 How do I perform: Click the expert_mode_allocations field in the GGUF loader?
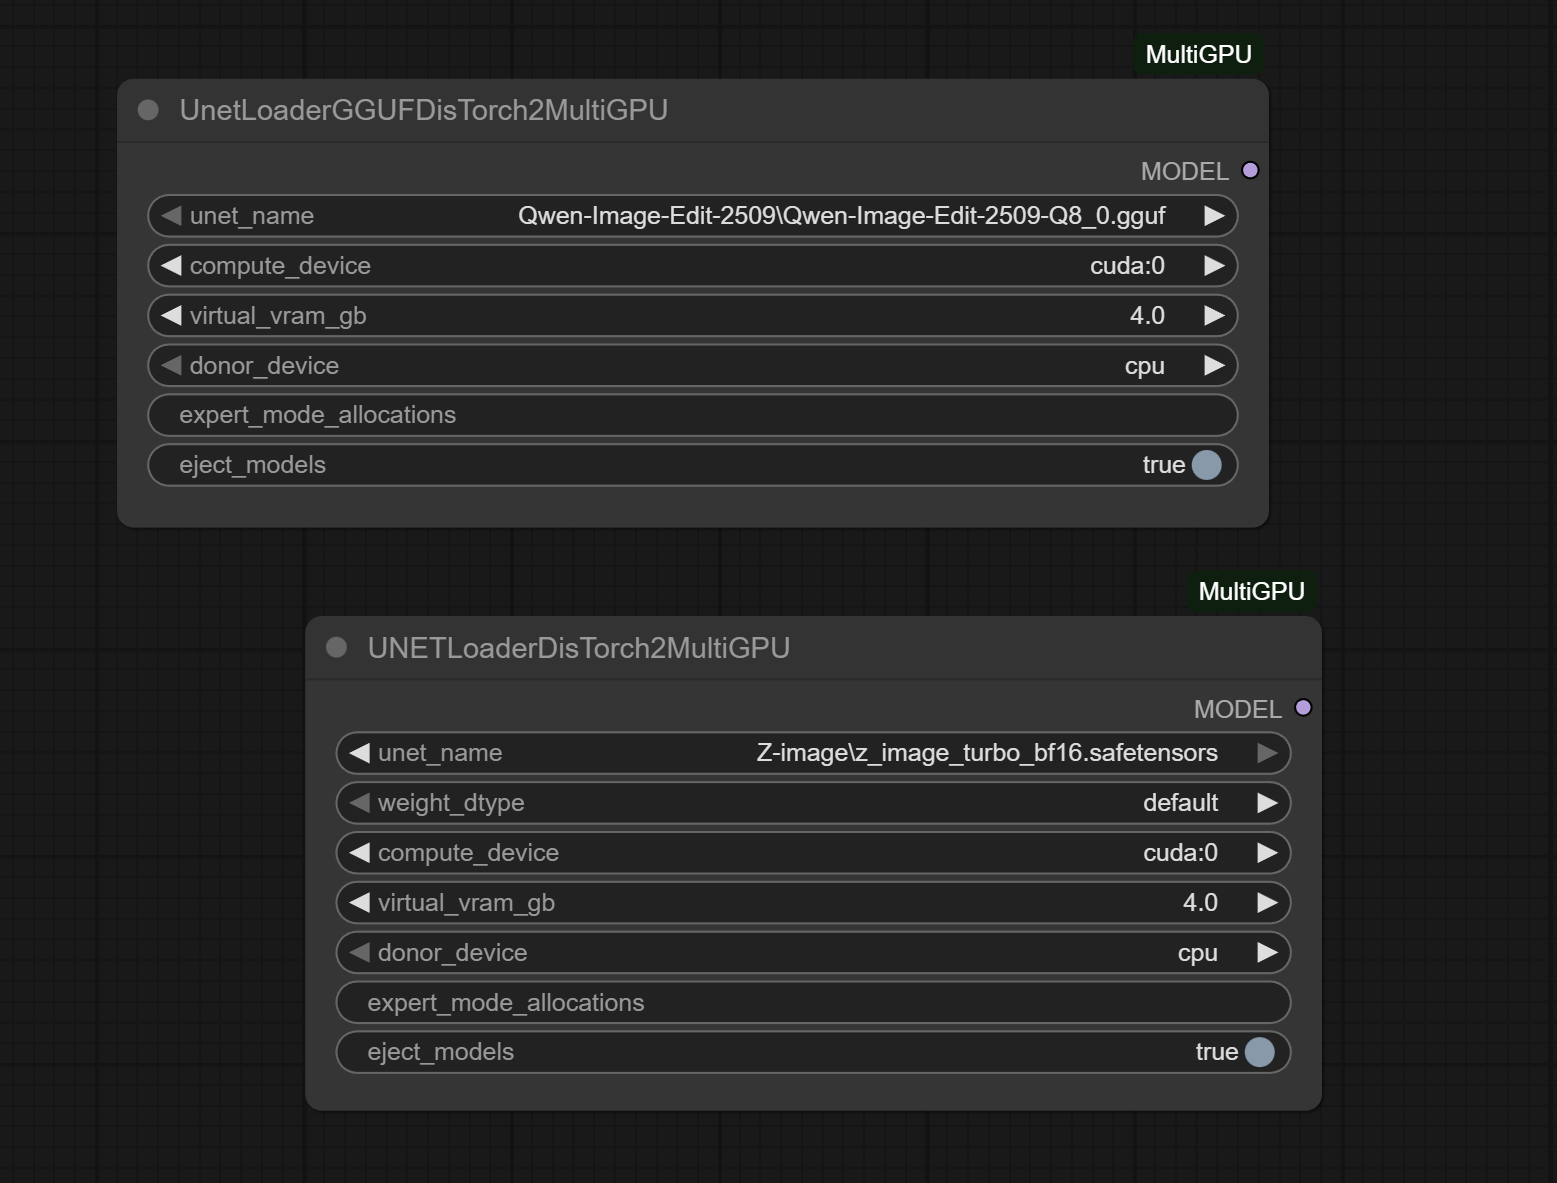pos(693,415)
